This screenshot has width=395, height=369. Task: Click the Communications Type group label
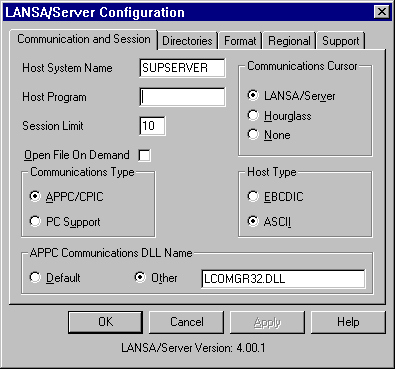pyautogui.click(x=82, y=172)
